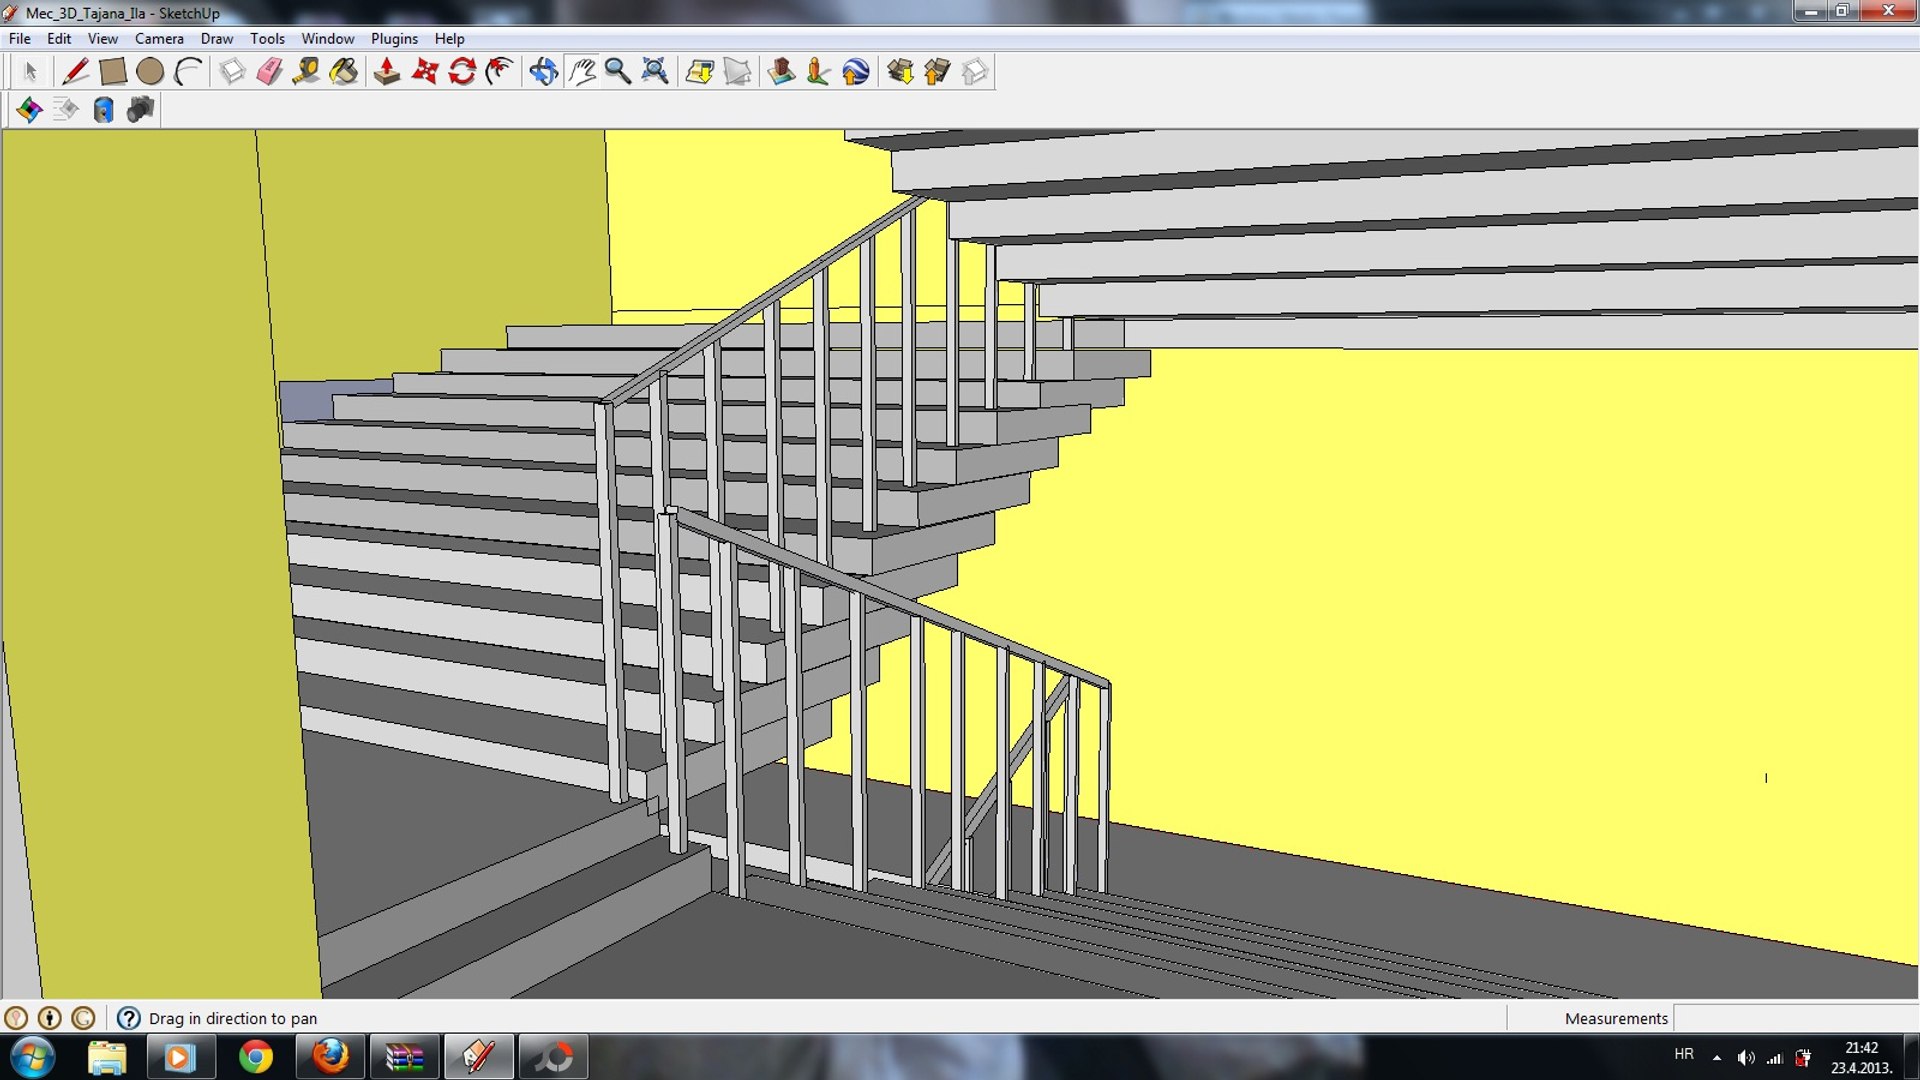Click the Zoom Extents icon
The image size is (1920, 1080).
655,72
